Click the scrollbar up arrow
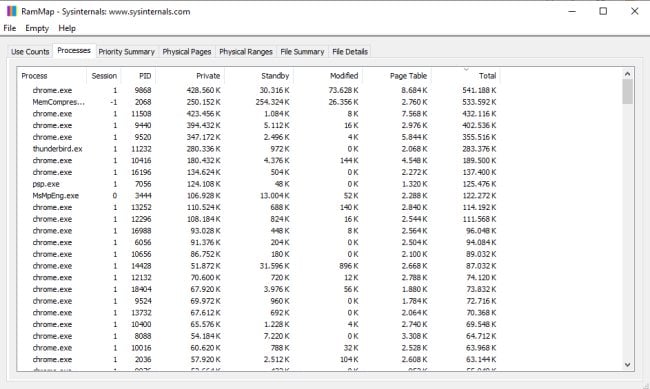This screenshot has height=389, width=650. click(627, 74)
